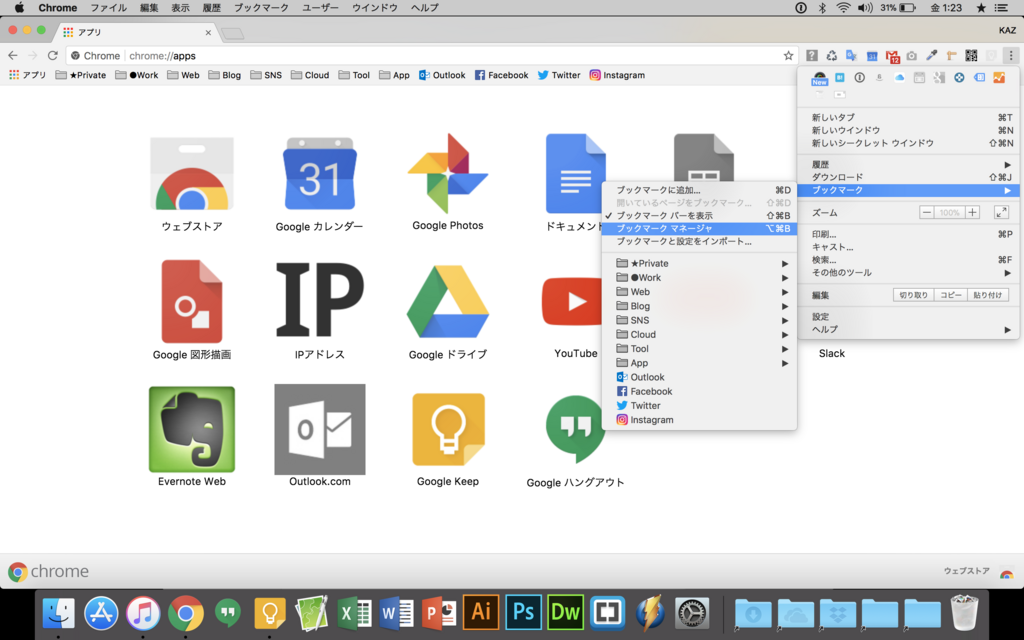Open Twitter bookmark in bookmarks bar
1024x640 pixels.
559,75
